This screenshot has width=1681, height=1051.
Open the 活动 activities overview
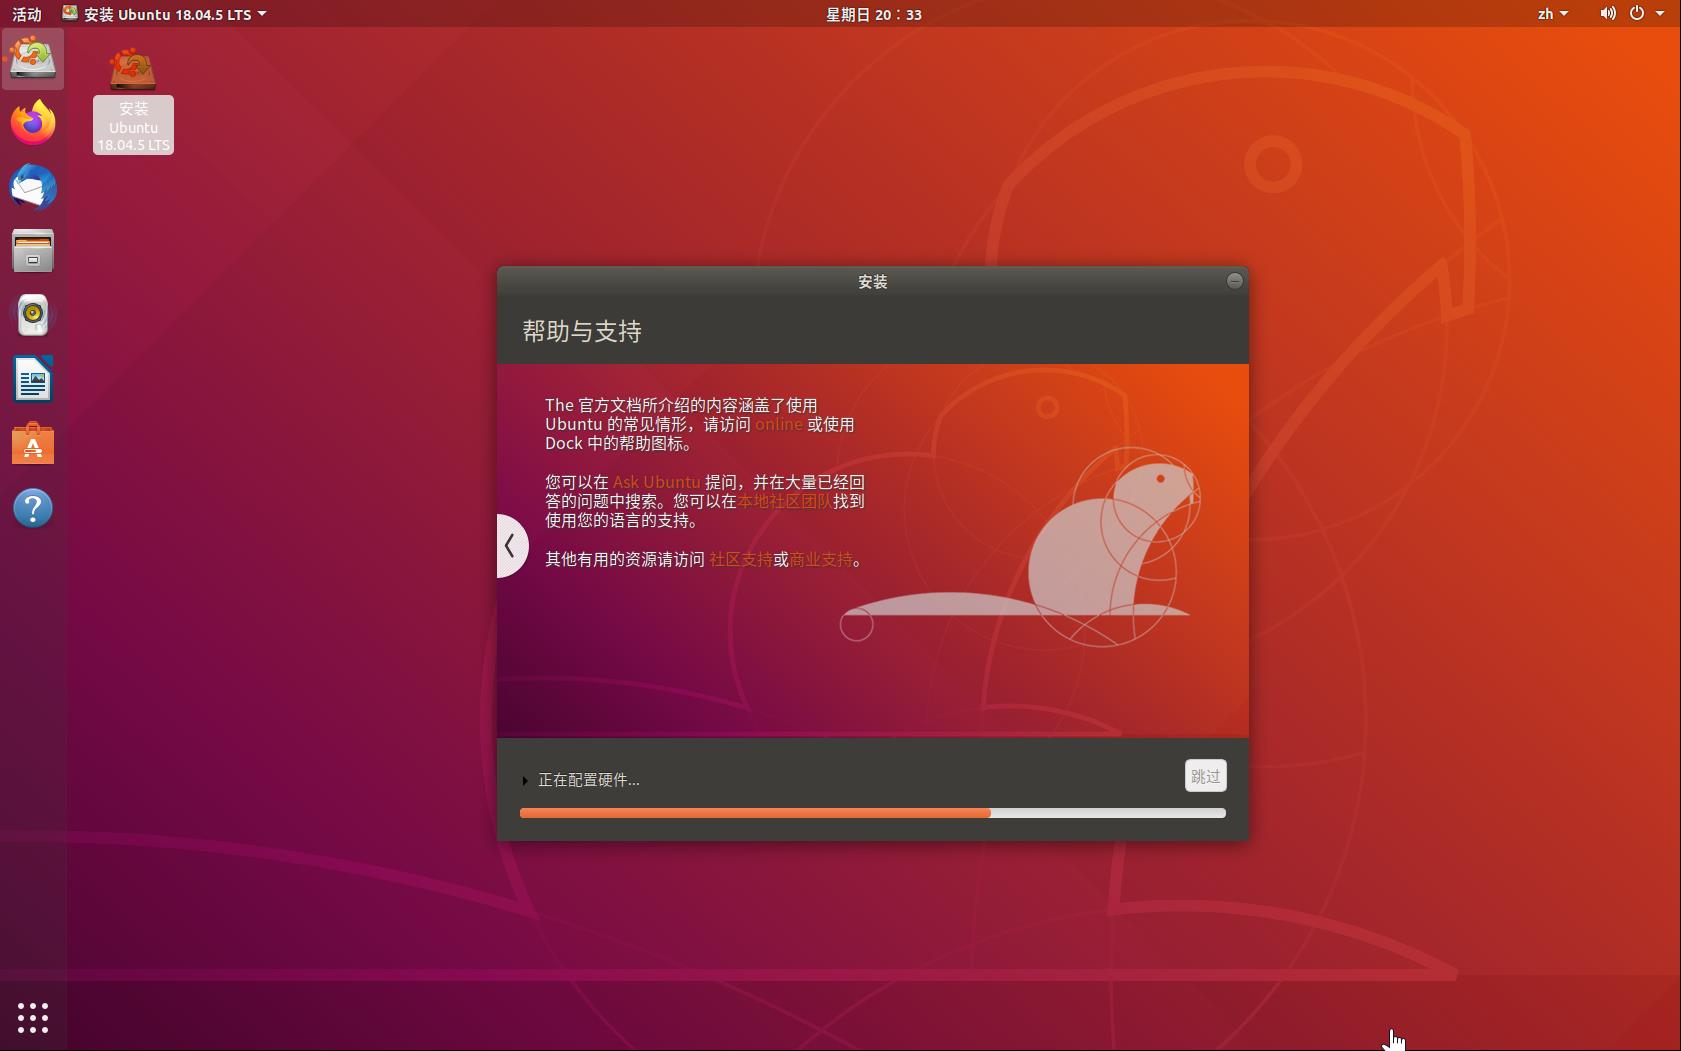[27, 14]
